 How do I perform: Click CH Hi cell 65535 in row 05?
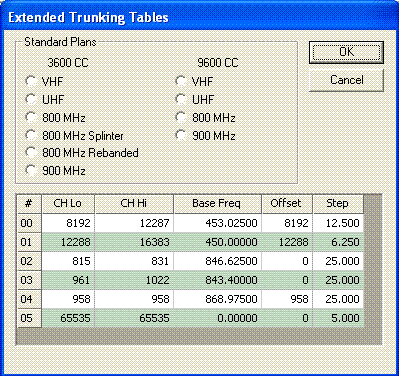click(134, 318)
